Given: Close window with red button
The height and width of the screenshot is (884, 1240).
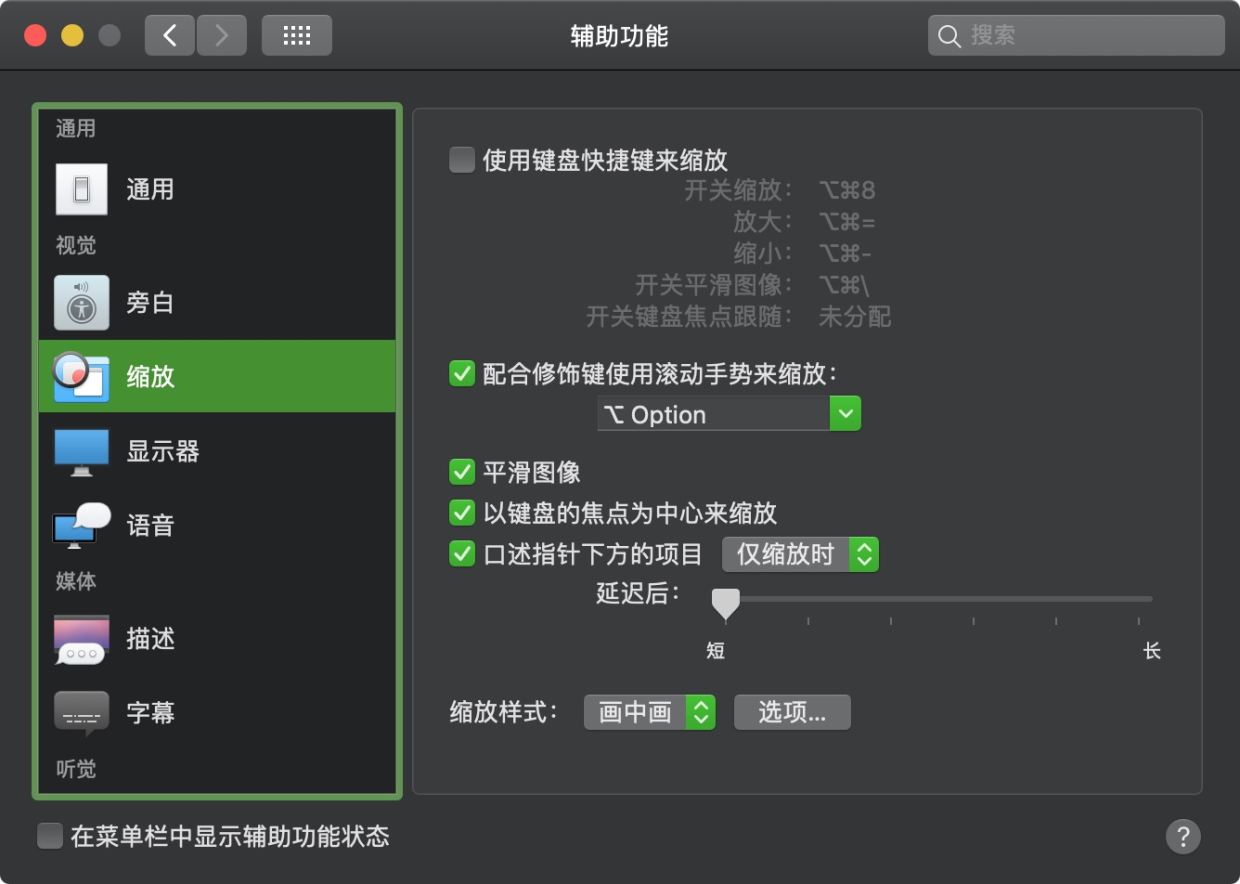Looking at the screenshot, I should click(x=36, y=36).
